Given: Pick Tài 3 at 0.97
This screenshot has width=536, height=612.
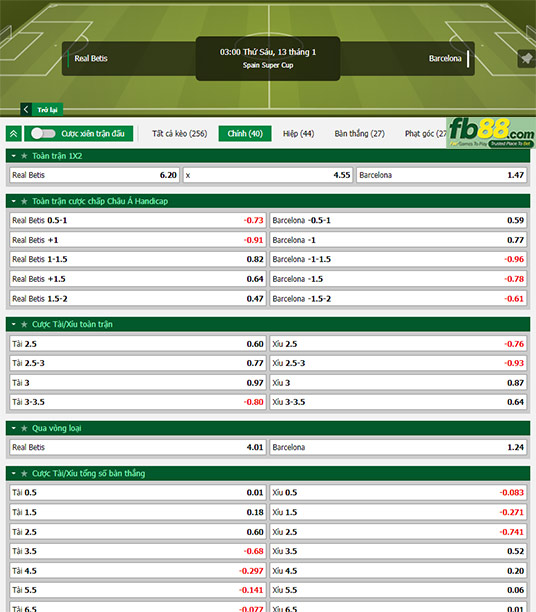Looking at the screenshot, I should pyautogui.click(x=138, y=382).
